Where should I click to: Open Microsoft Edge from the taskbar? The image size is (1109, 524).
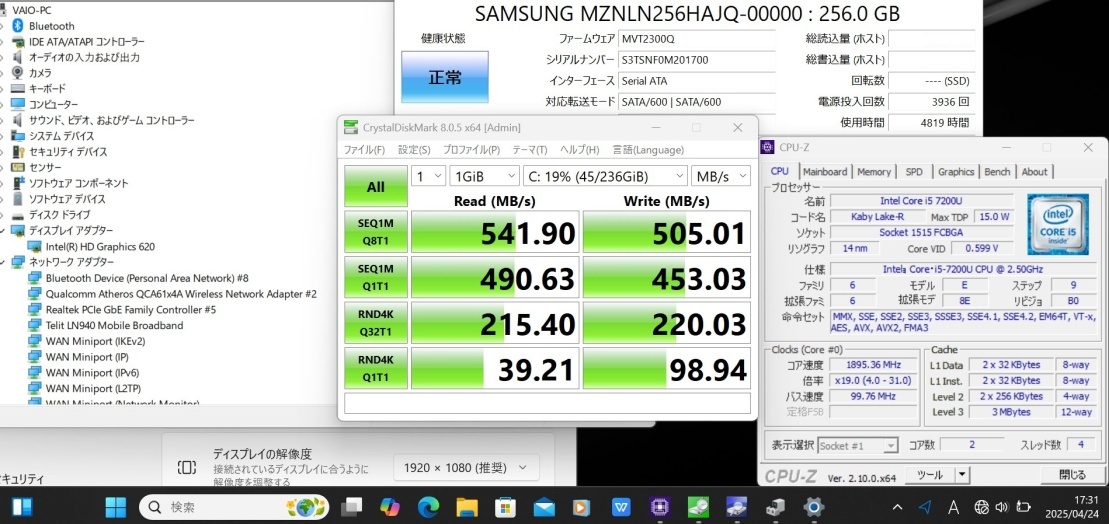428,506
